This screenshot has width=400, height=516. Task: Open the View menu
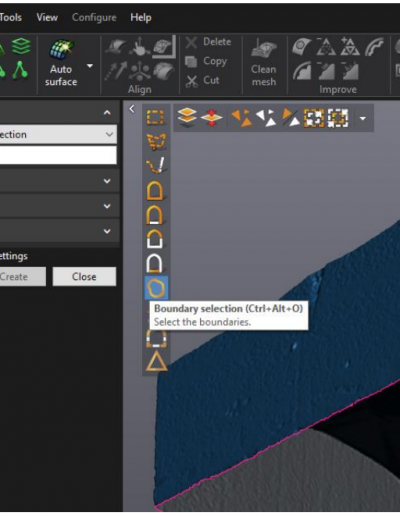(47, 17)
